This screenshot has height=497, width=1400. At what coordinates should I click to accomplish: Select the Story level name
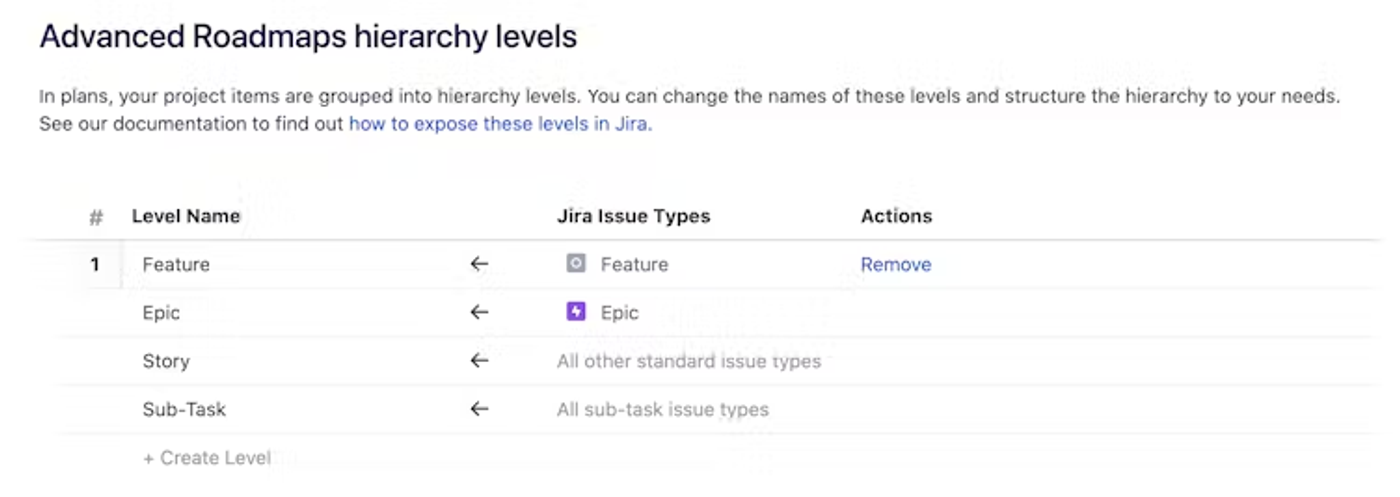(x=165, y=361)
